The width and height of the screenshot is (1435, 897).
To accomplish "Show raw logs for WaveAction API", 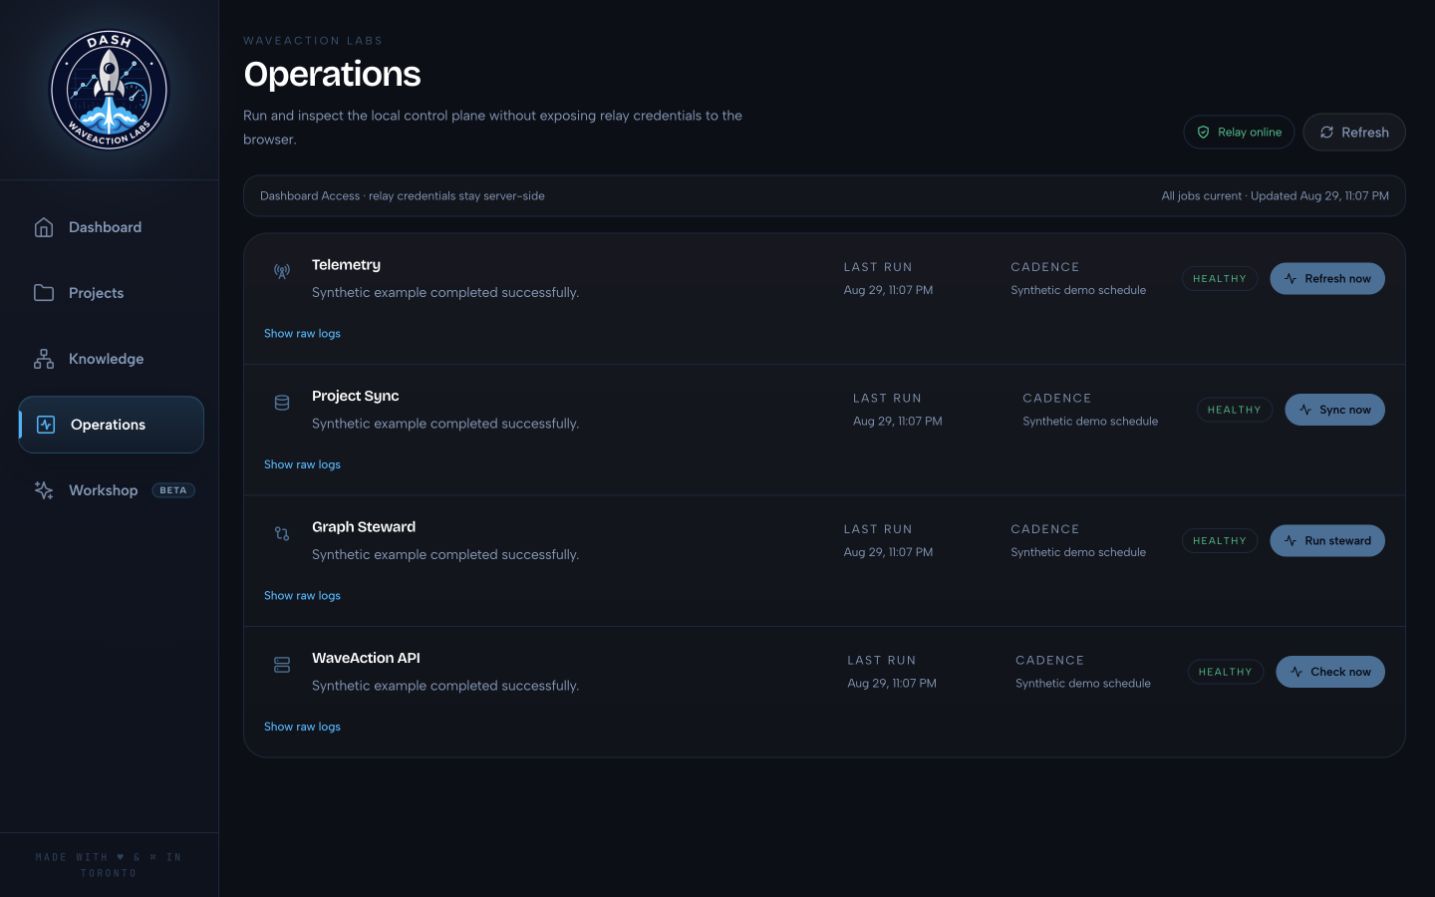I will coord(302,726).
